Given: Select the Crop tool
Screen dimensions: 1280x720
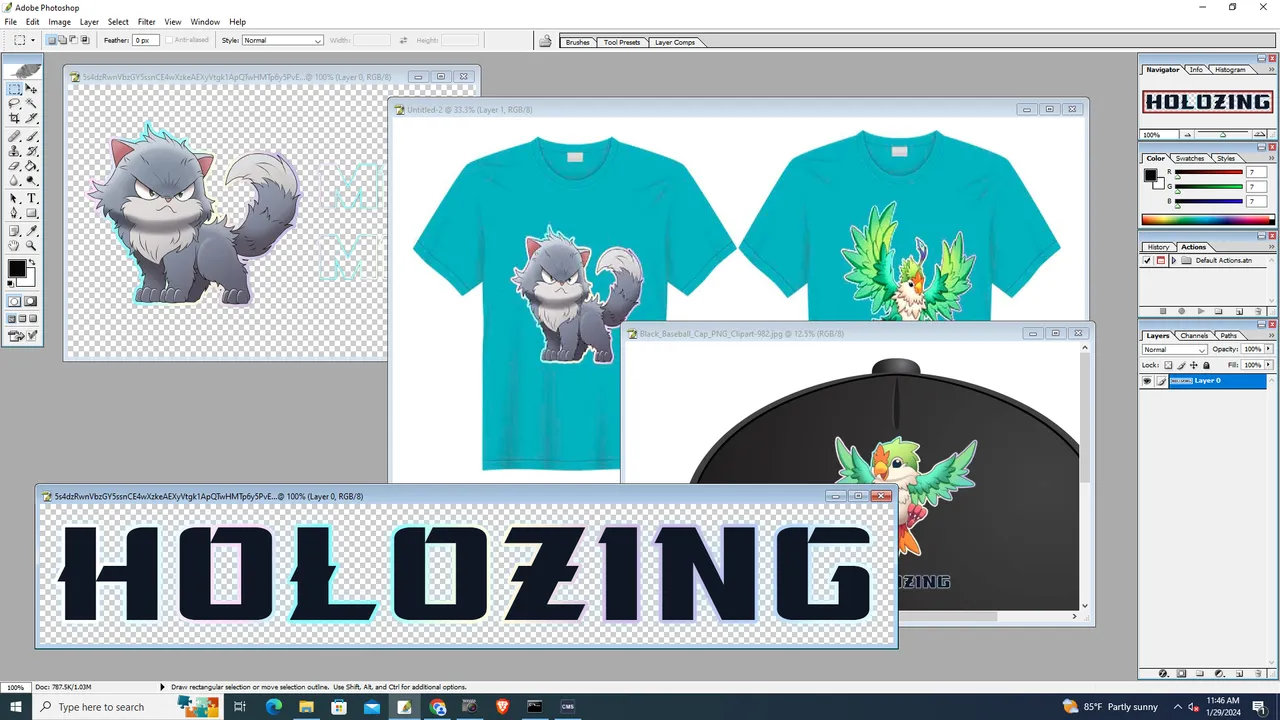Looking at the screenshot, I should 14,118.
